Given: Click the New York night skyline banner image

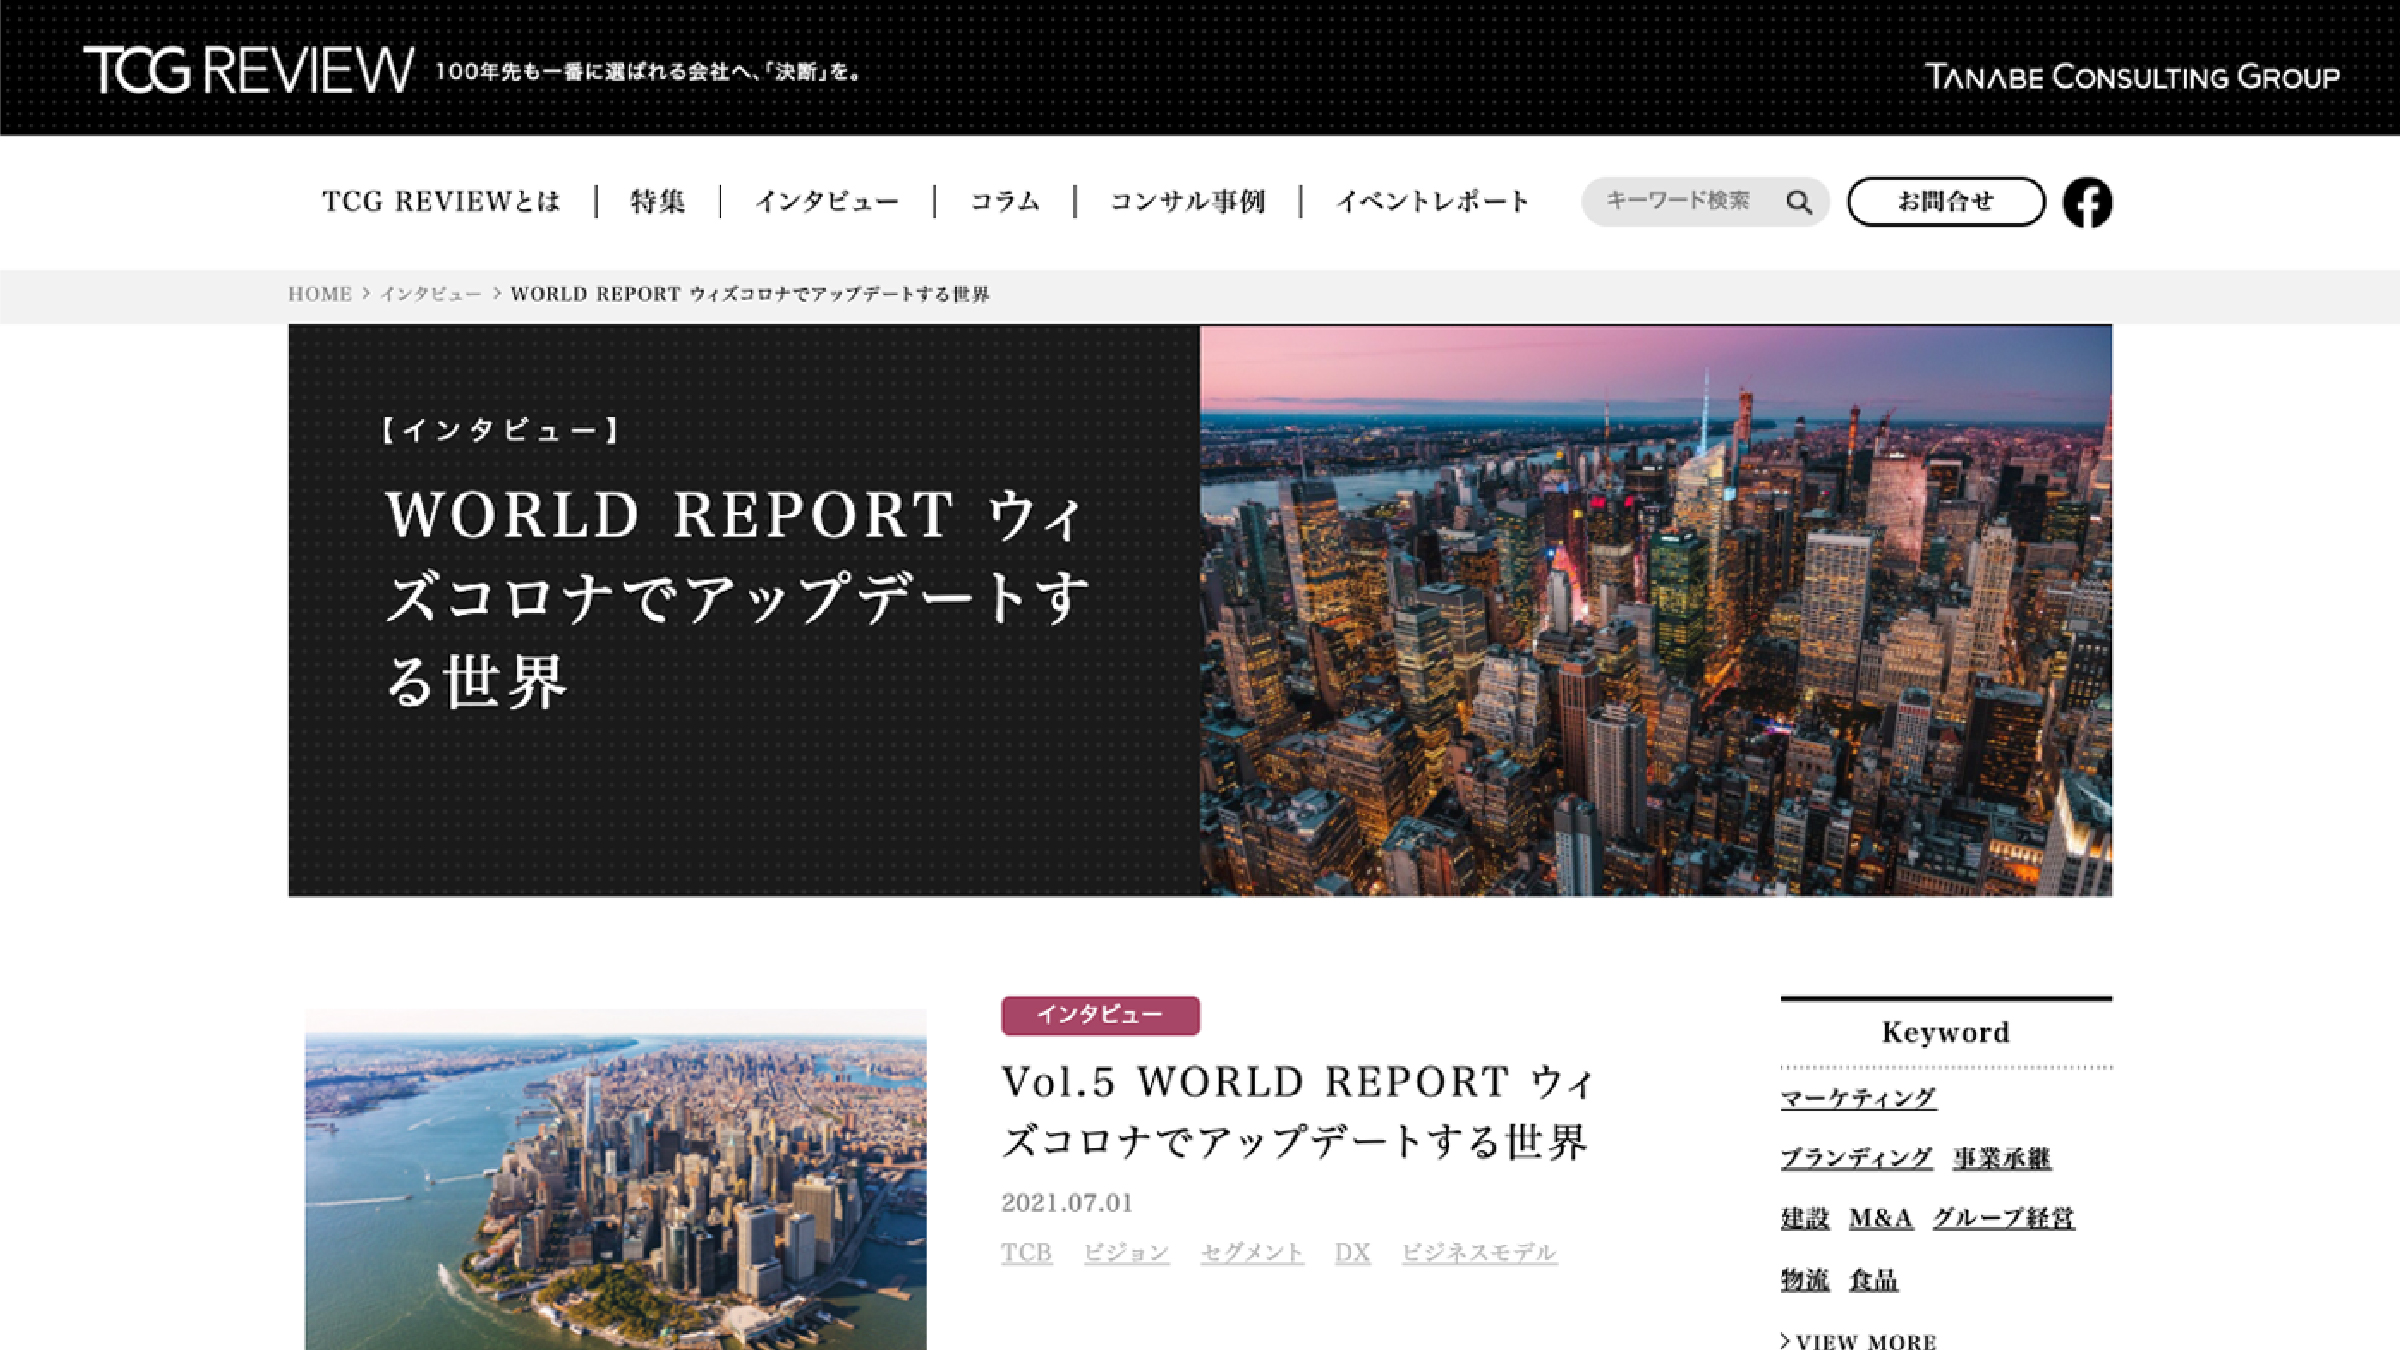Looking at the screenshot, I should point(1656,610).
